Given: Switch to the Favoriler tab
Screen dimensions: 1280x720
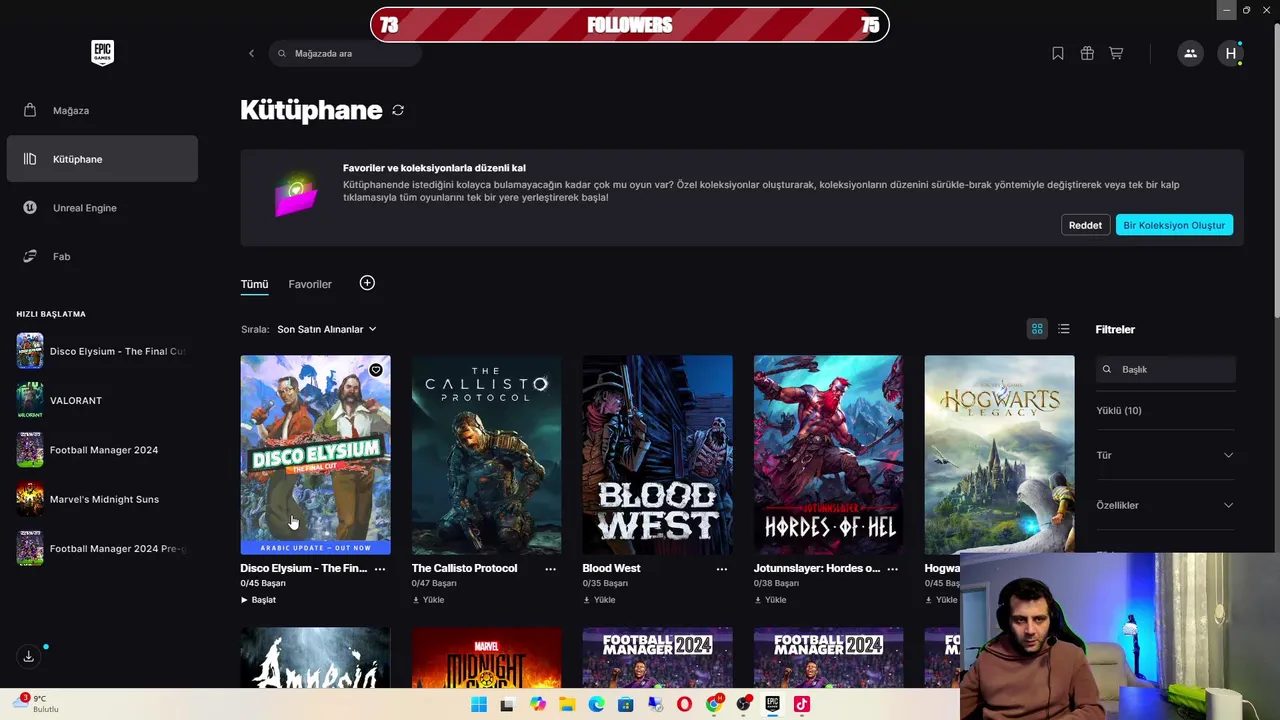Looking at the screenshot, I should (310, 284).
